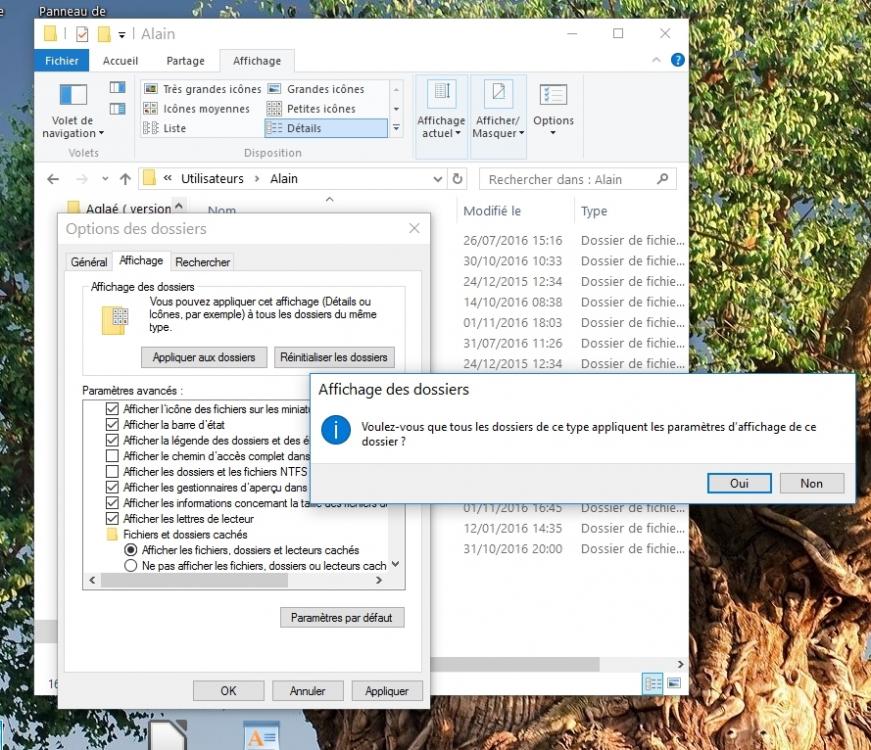Open the blue help question mark
871x750 pixels.
pos(677,60)
